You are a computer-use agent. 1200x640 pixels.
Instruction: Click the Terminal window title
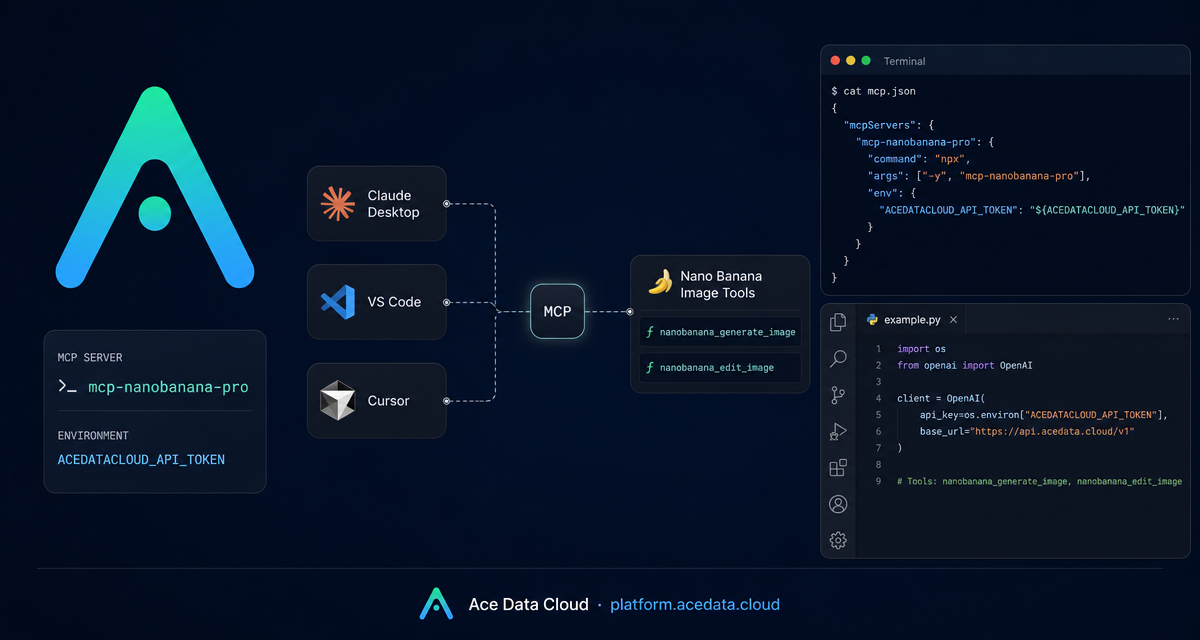click(x=904, y=61)
